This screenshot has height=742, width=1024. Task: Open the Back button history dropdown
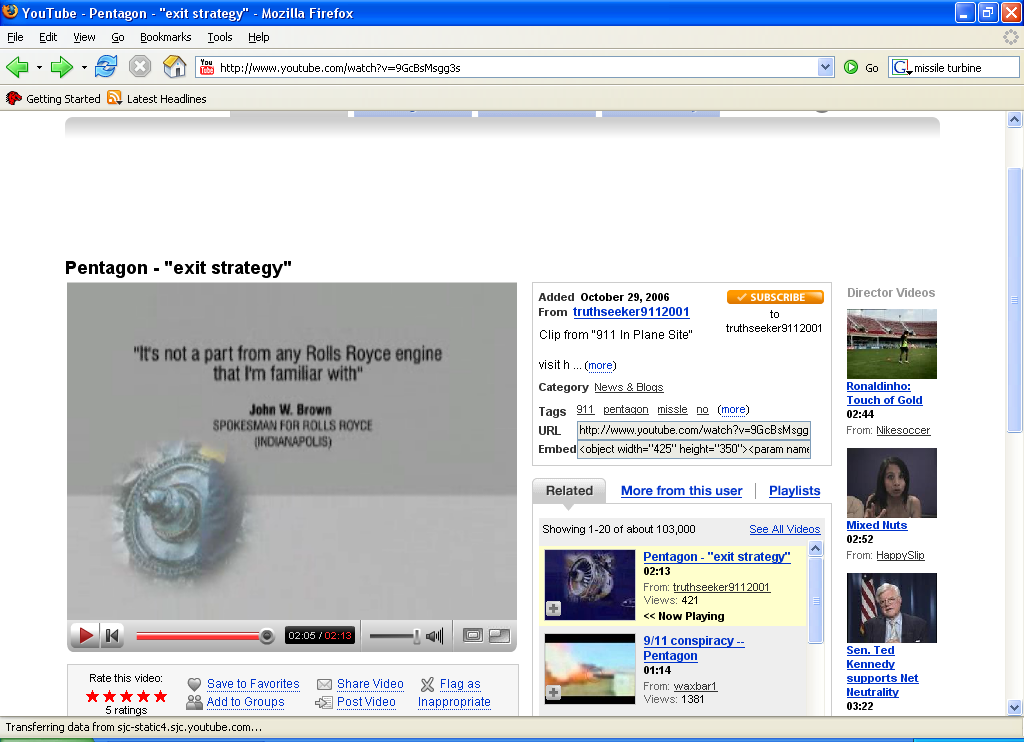(39, 67)
